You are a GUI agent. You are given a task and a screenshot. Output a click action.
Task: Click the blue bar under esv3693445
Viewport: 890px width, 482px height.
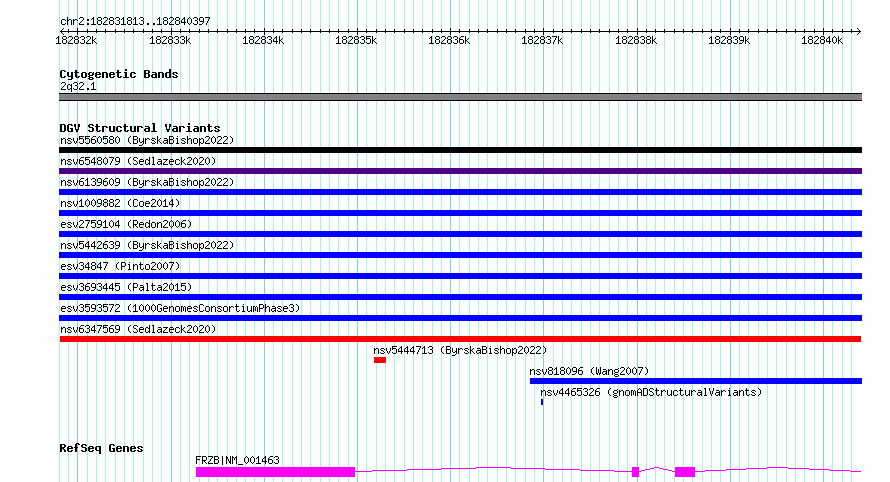[460, 297]
